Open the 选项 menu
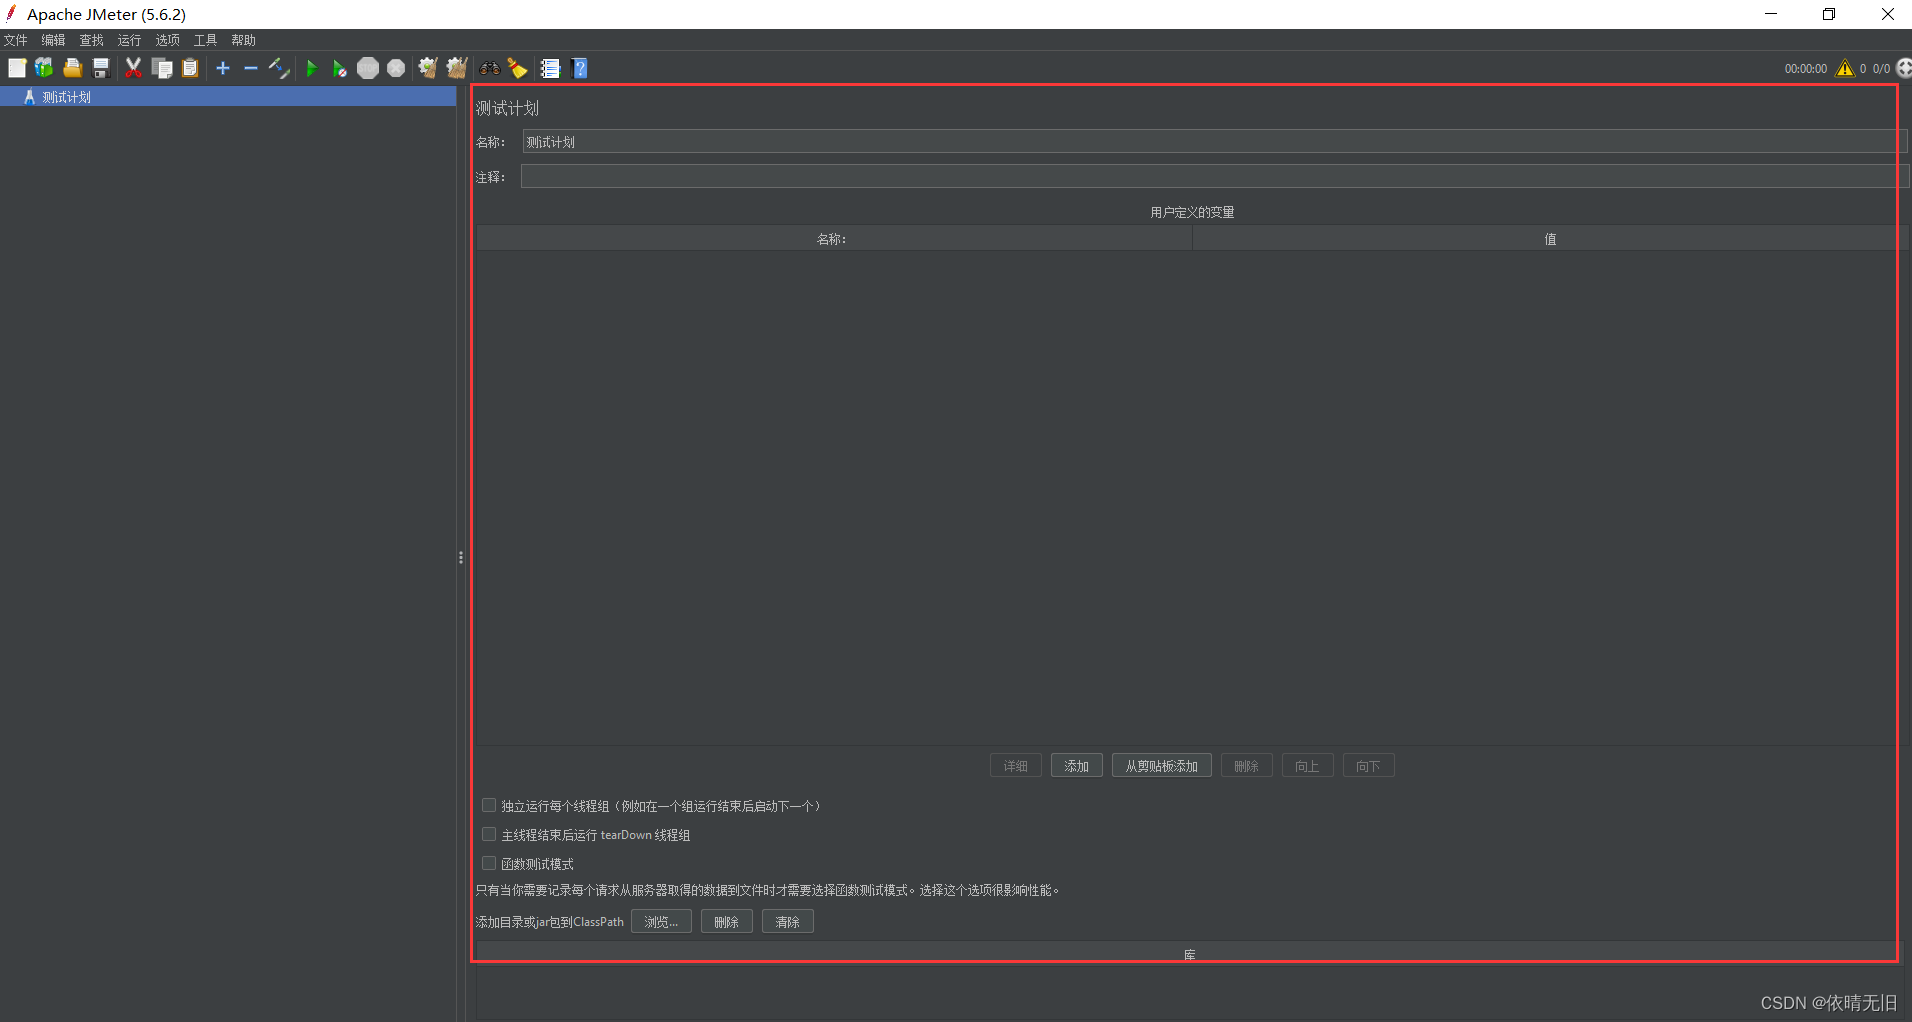Screen dimensions: 1912x1022 click(168, 40)
